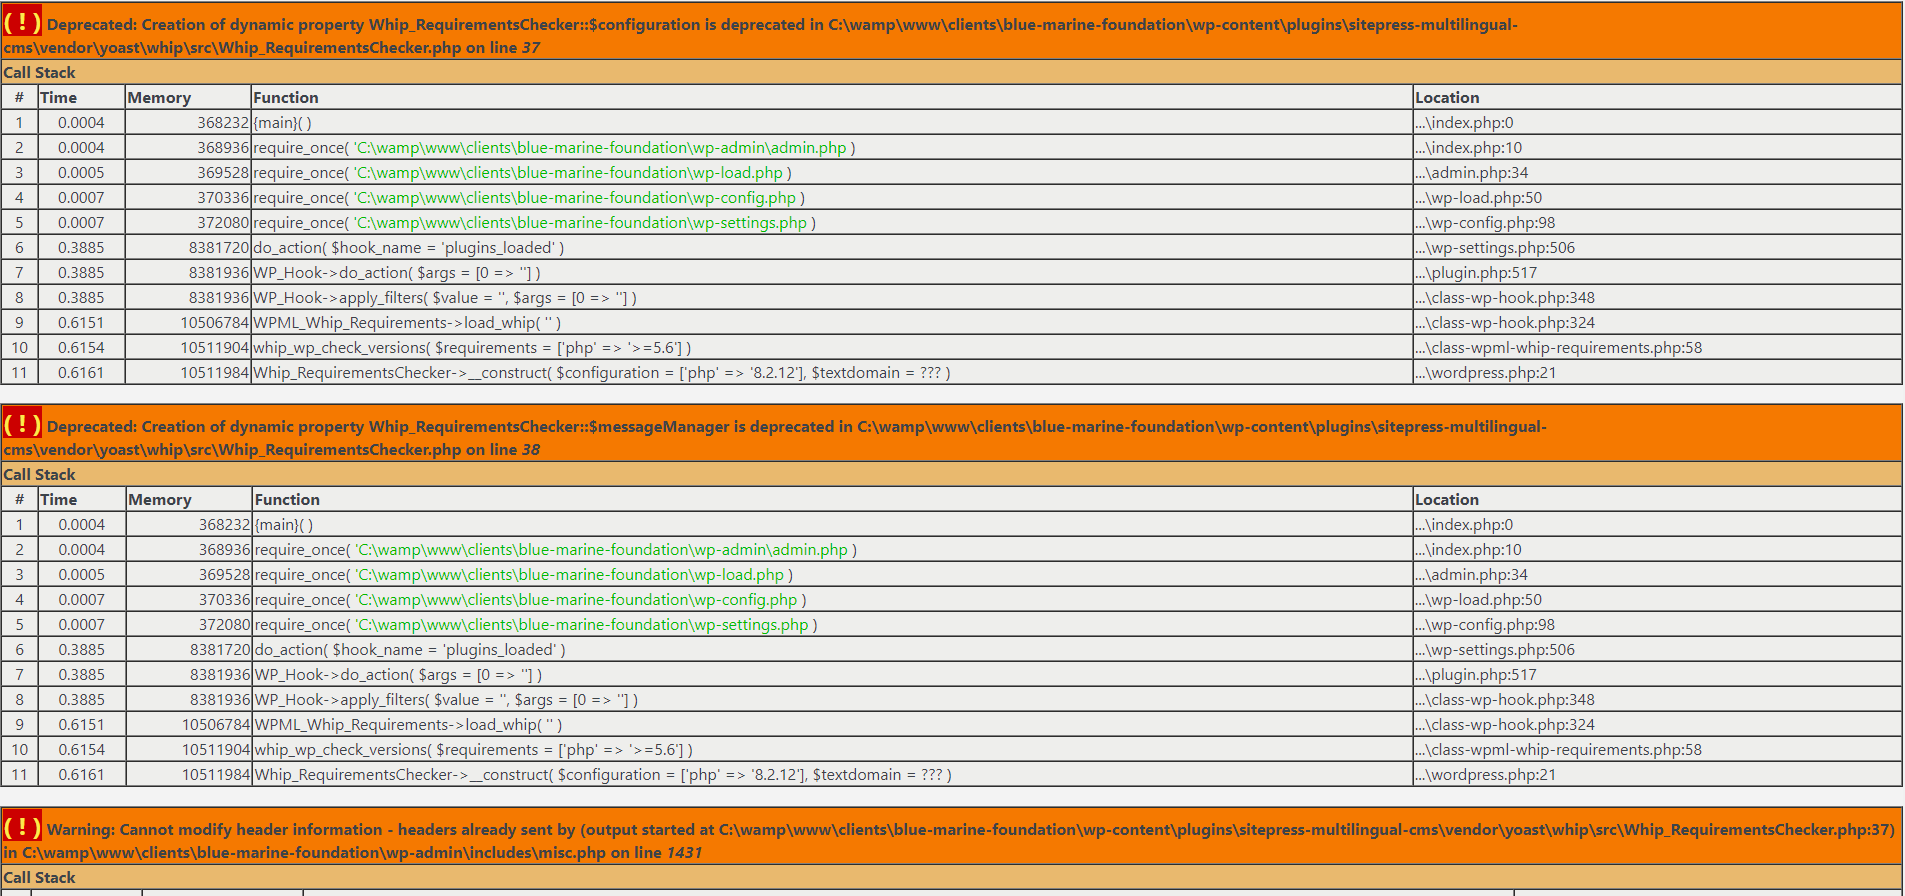1905x896 pixels.
Task: Select wp-settings.php require_once path in $messageManager stack
Action: pos(582,624)
